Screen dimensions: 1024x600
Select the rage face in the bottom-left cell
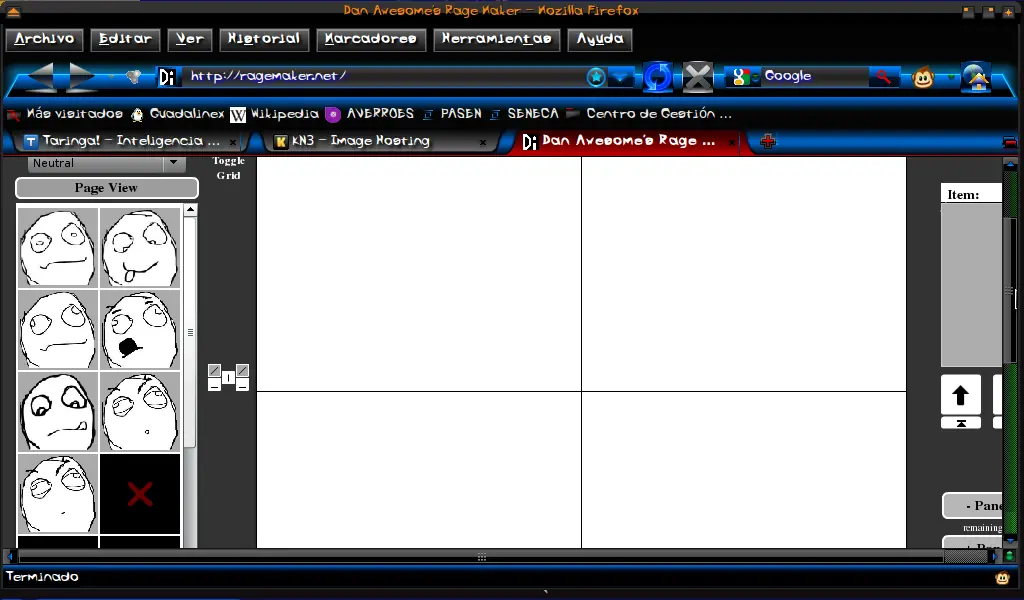point(57,494)
